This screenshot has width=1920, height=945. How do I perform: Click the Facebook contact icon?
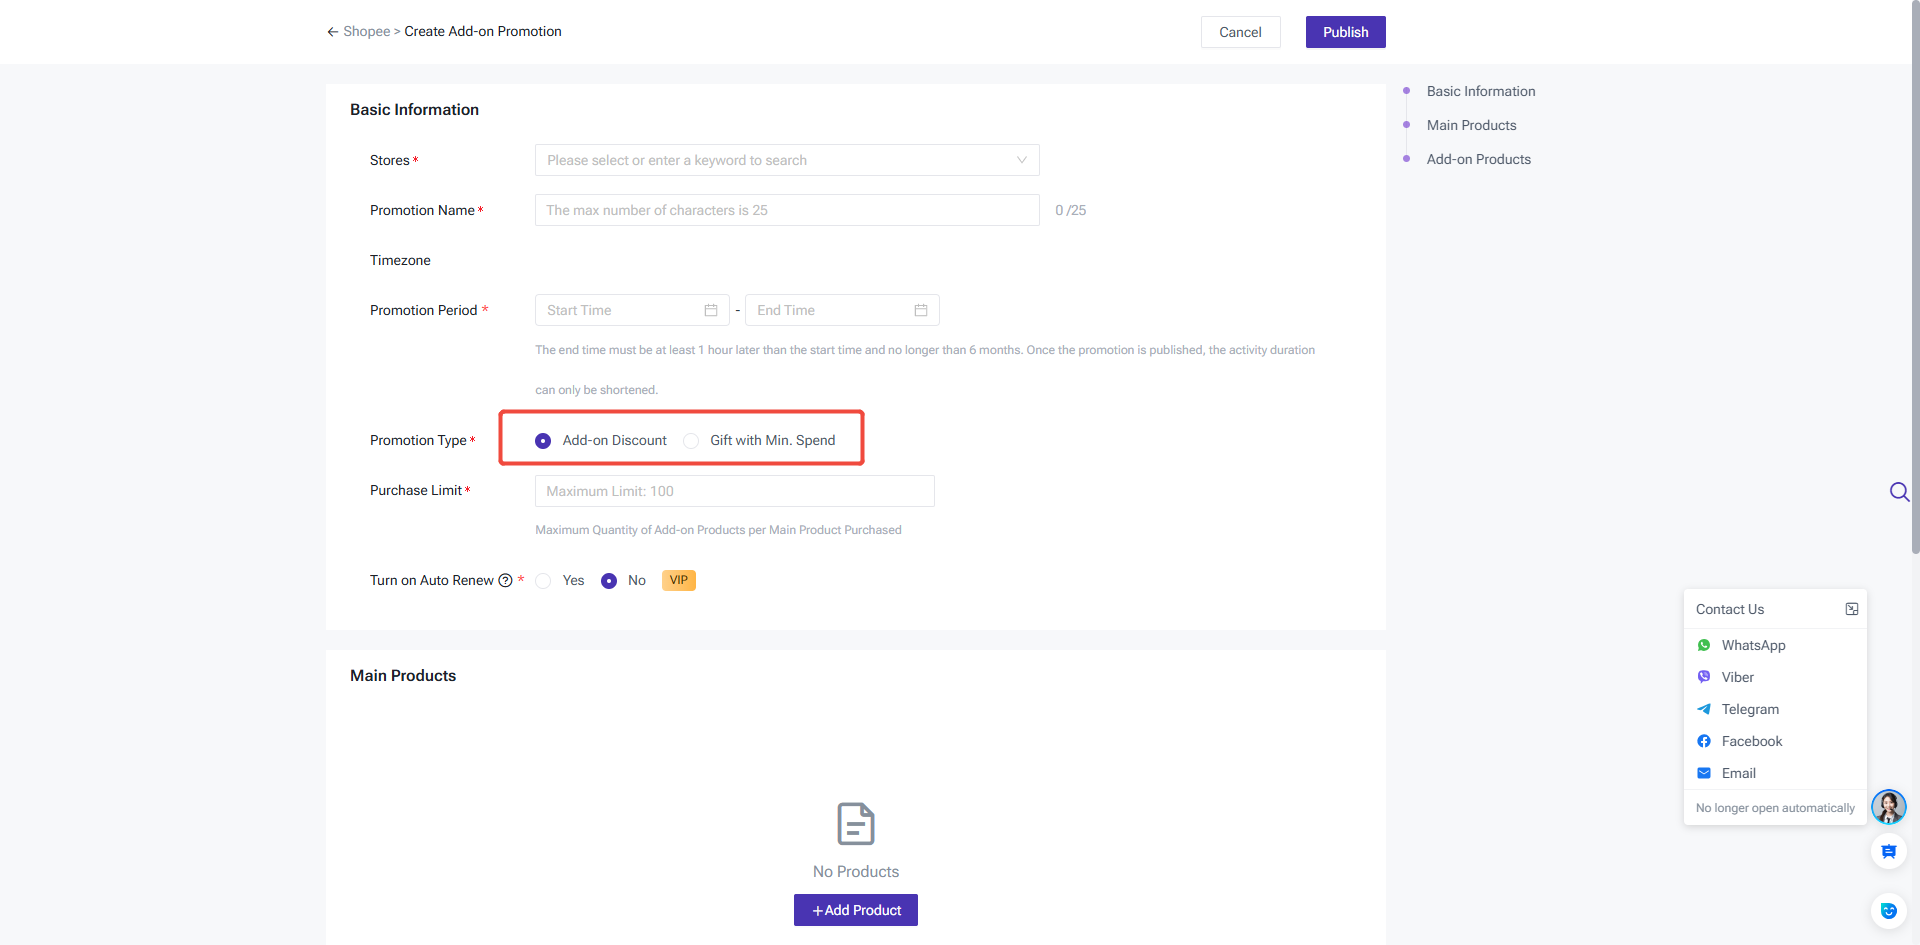1703,741
